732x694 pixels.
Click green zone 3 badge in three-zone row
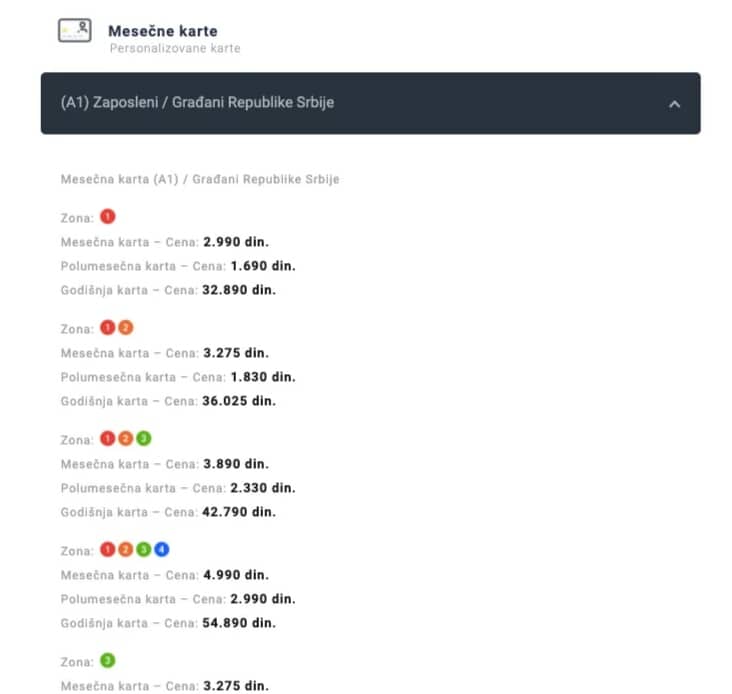coord(144,439)
